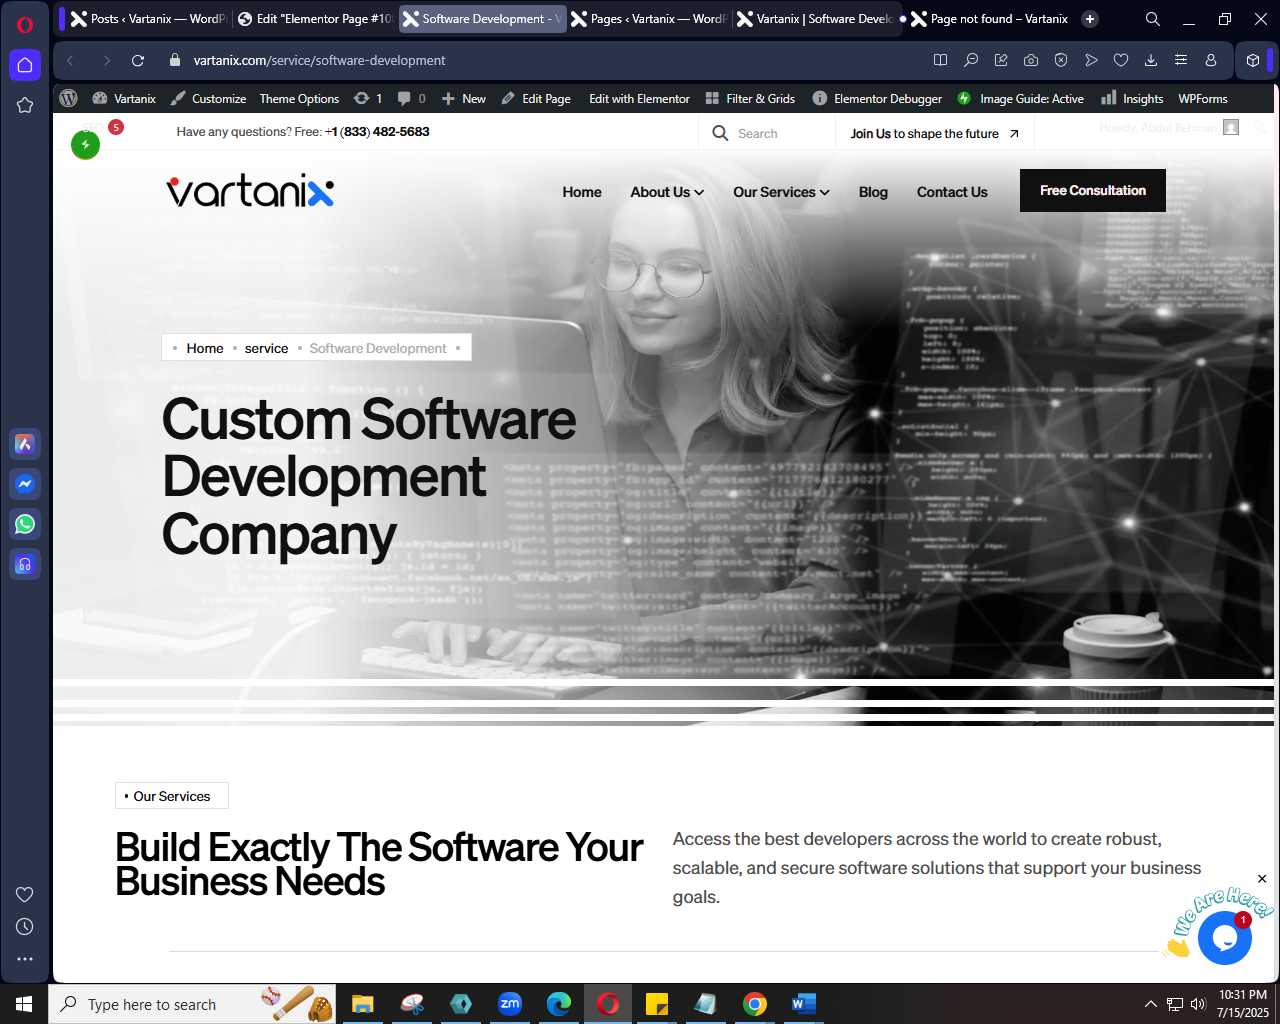Take a snapshot with camera icon
The width and height of the screenshot is (1280, 1024).
tap(1031, 61)
